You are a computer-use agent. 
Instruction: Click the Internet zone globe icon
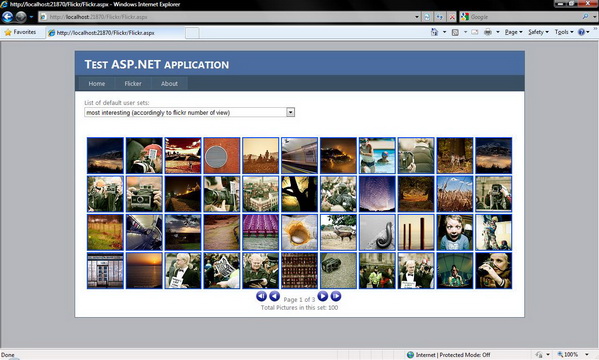click(x=410, y=355)
